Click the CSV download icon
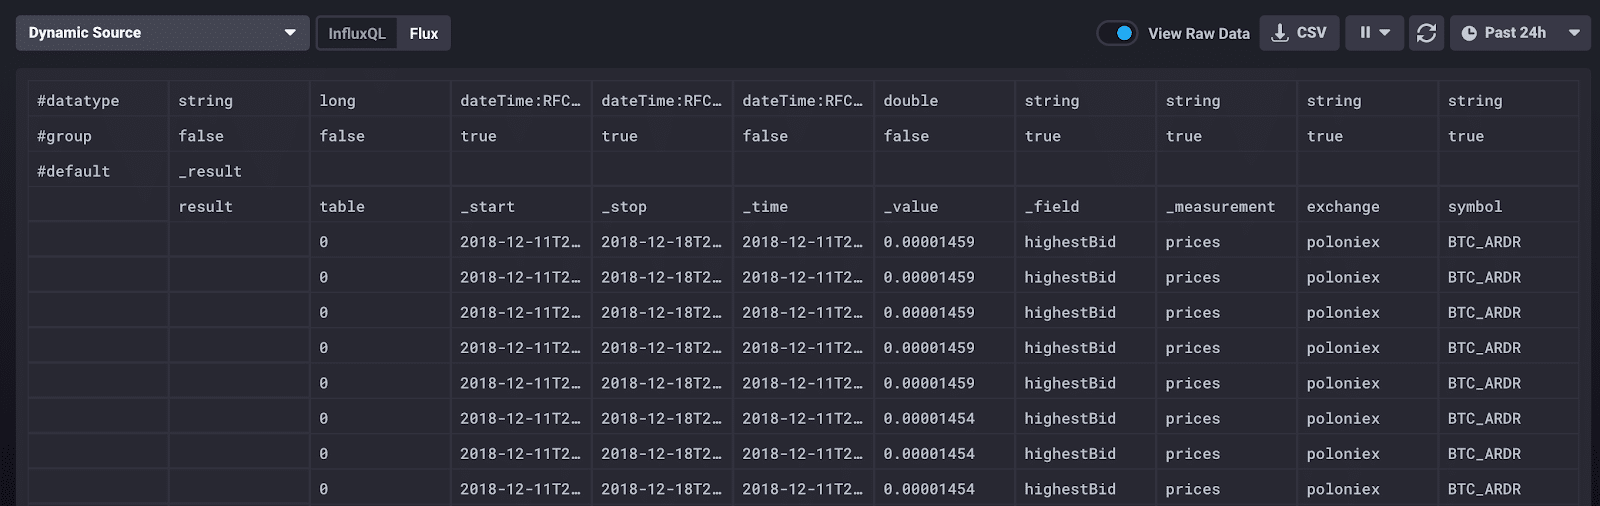The height and width of the screenshot is (506, 1600). point(1280,33)
